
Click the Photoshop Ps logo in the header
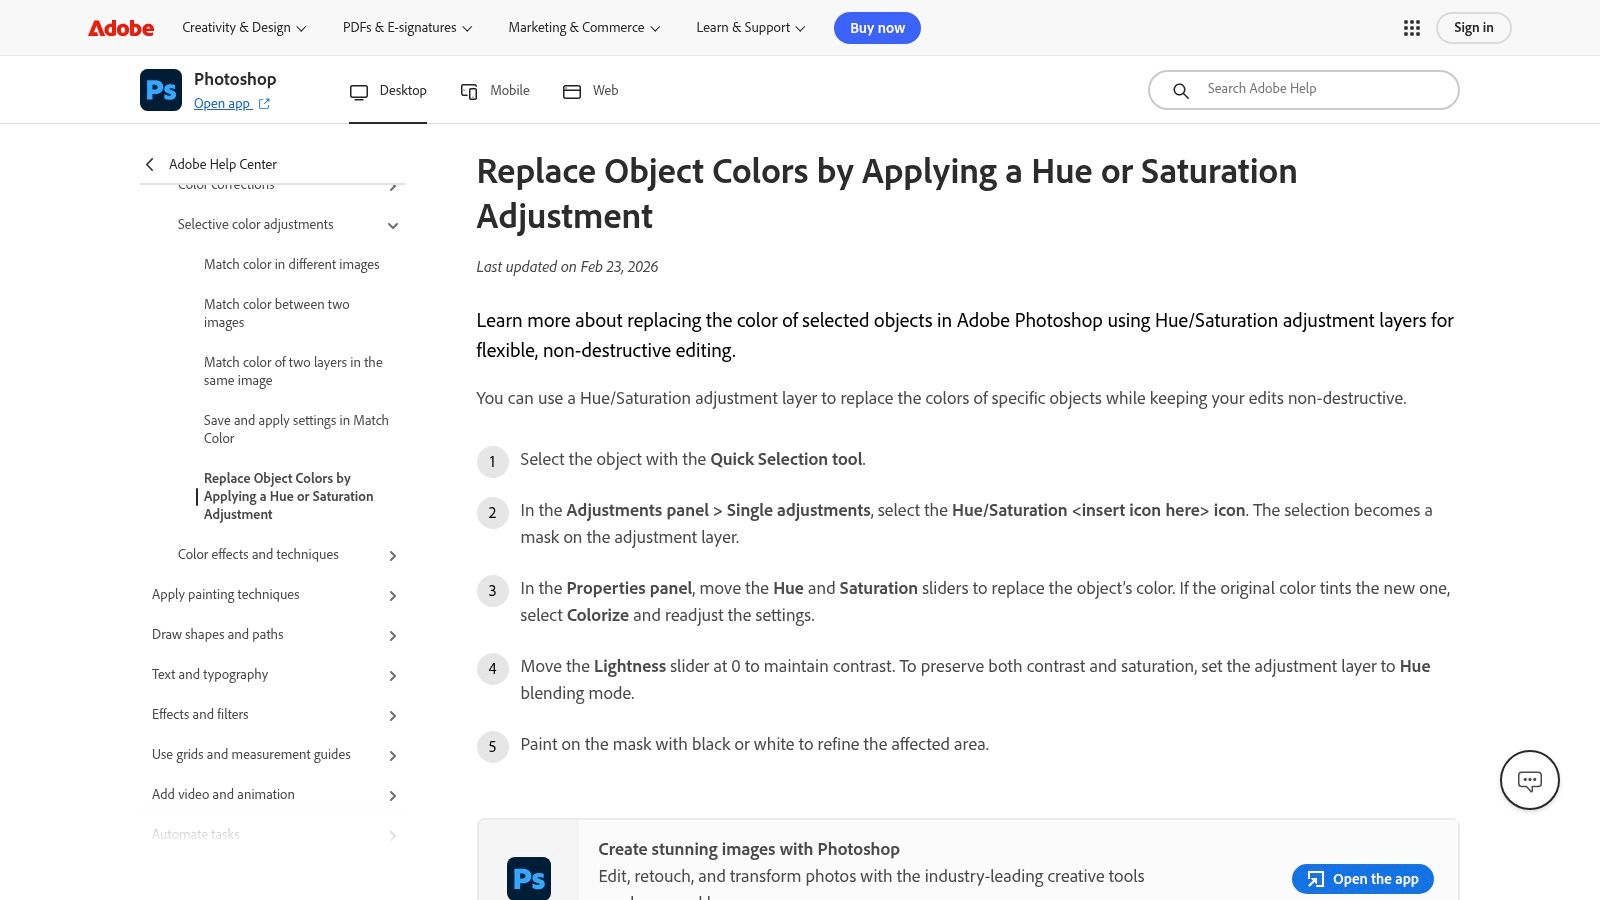pos(161,90)
